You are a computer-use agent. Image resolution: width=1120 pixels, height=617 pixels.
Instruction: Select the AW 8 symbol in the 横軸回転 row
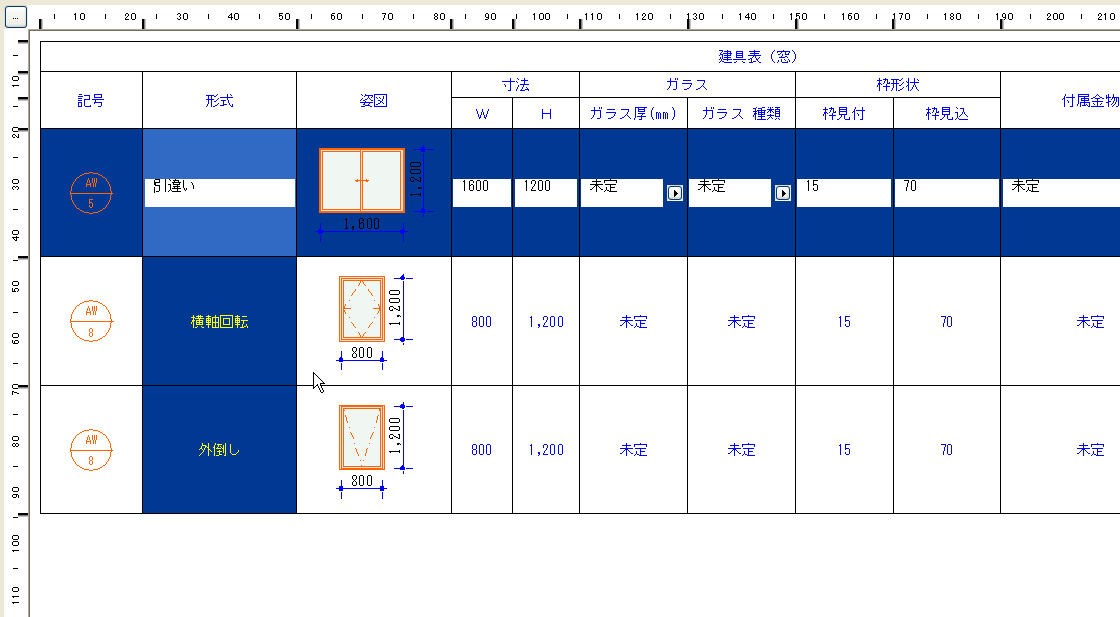[91, 321]
